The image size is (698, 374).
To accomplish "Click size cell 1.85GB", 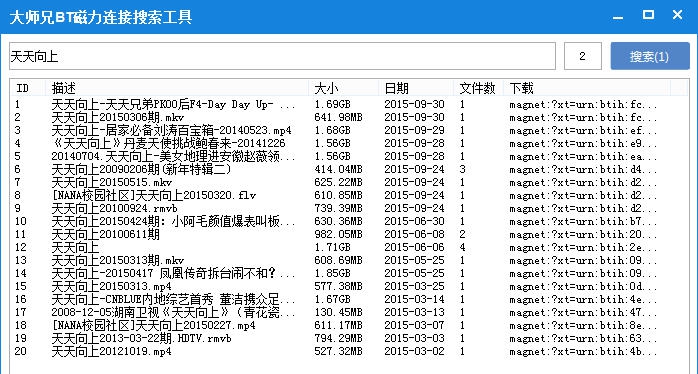I will pyautogui.click(x=333, y=273).
